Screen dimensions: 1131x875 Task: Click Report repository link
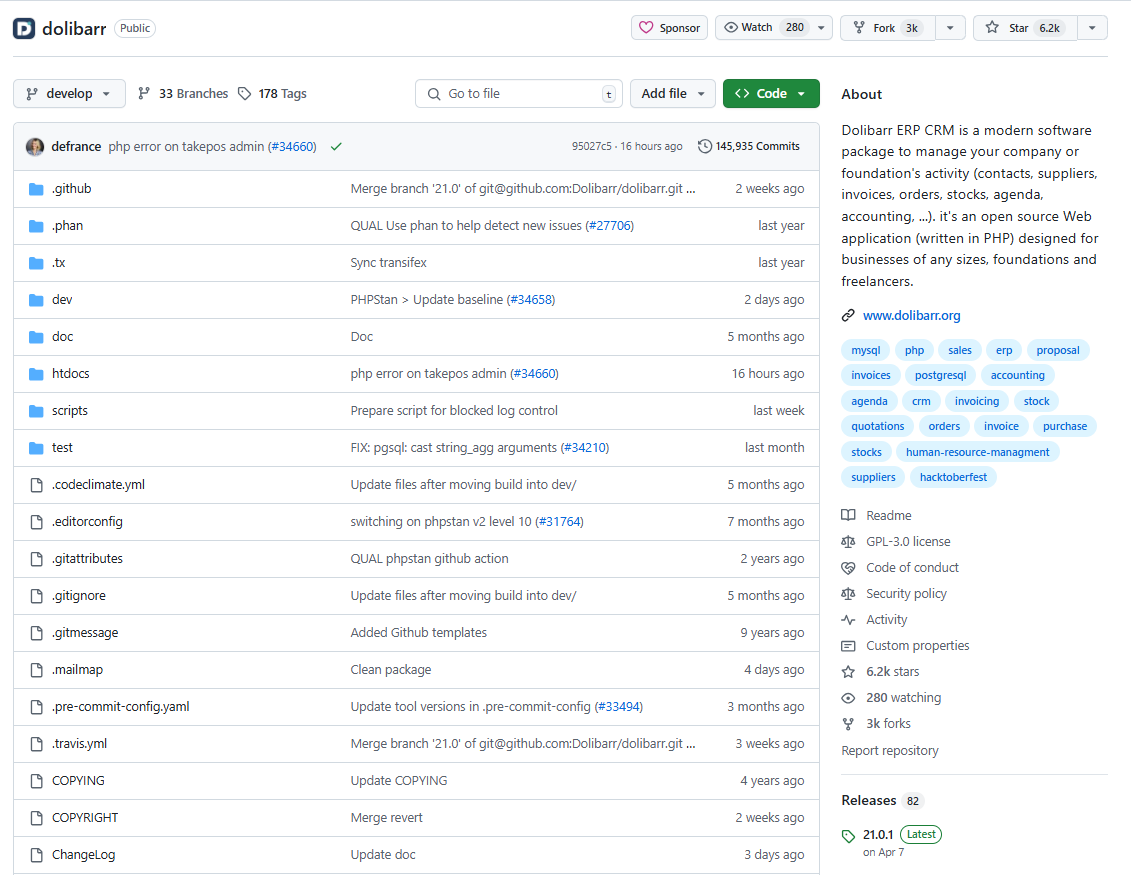[889, 751]
